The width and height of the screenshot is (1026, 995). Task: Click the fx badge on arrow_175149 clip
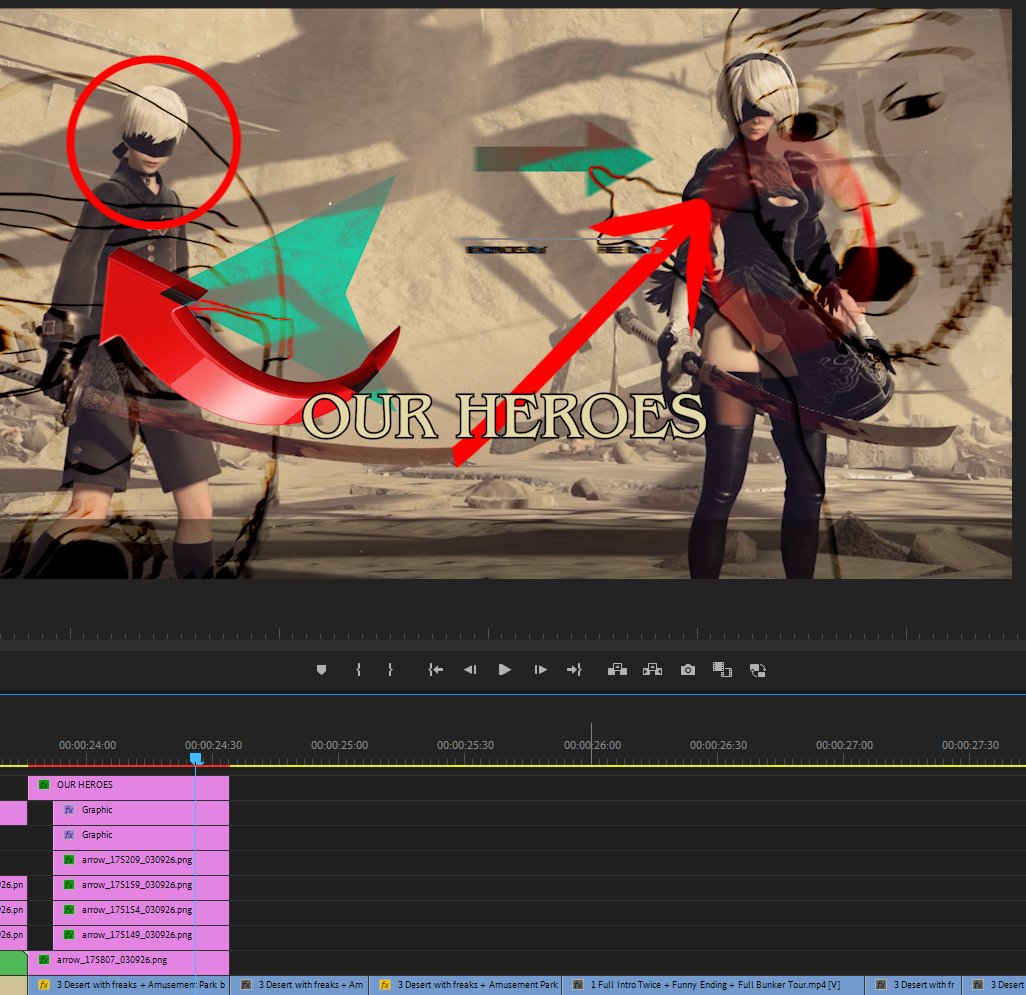(x=69, y=935)
